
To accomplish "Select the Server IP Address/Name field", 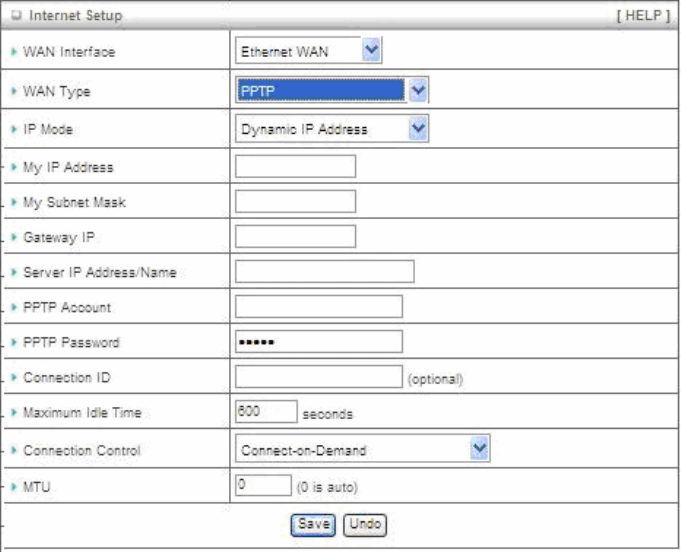I will point(325,272).
